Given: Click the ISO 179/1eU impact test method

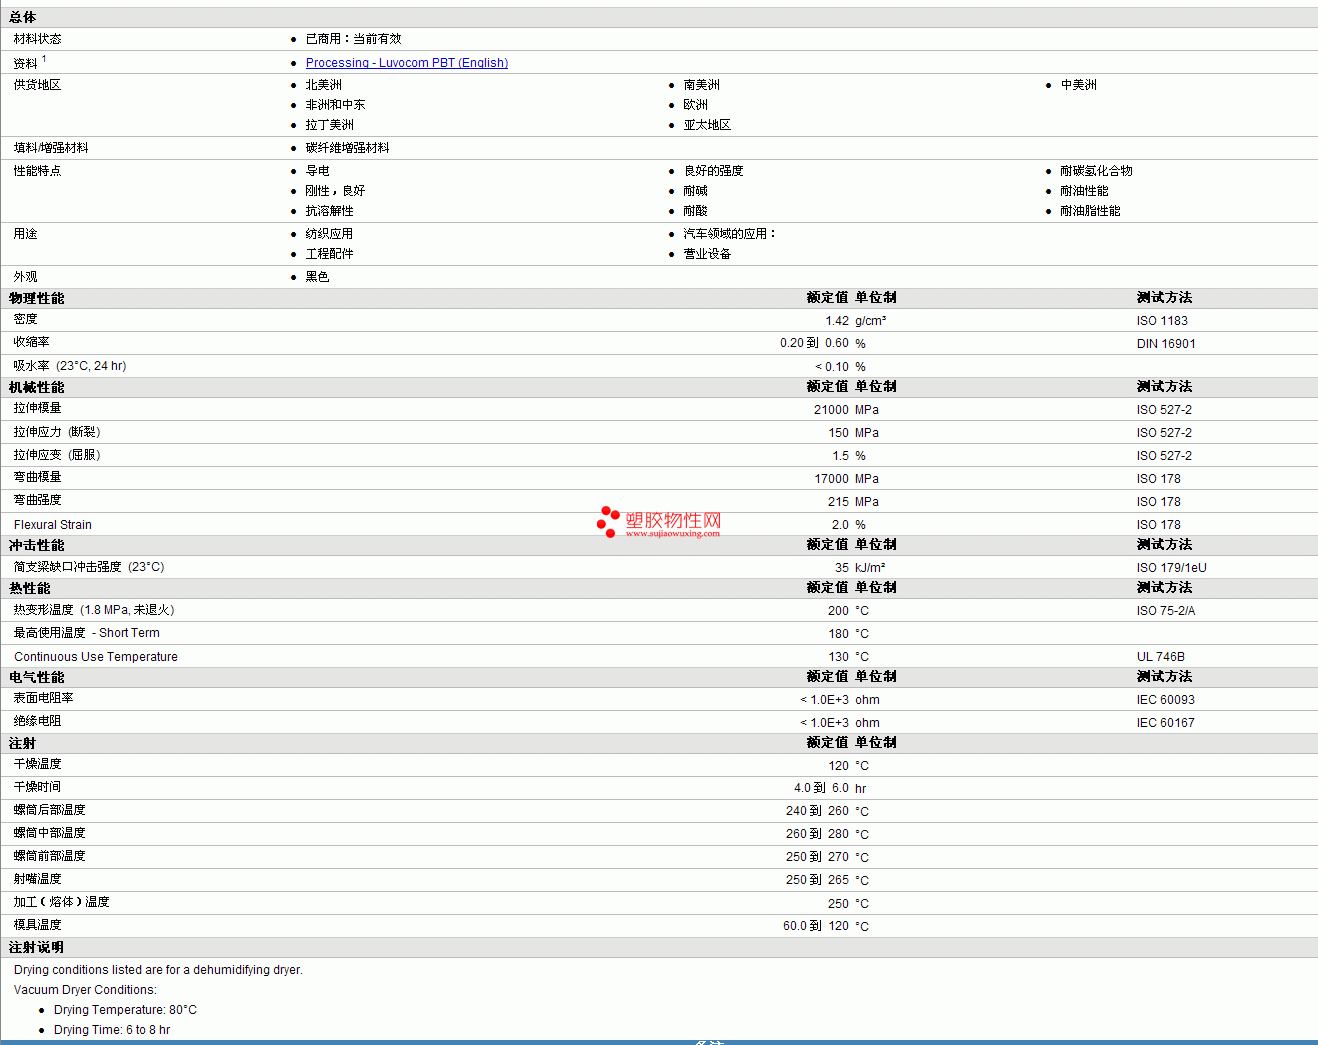Looking at the screenshot, I should (x=1171, y=568).
